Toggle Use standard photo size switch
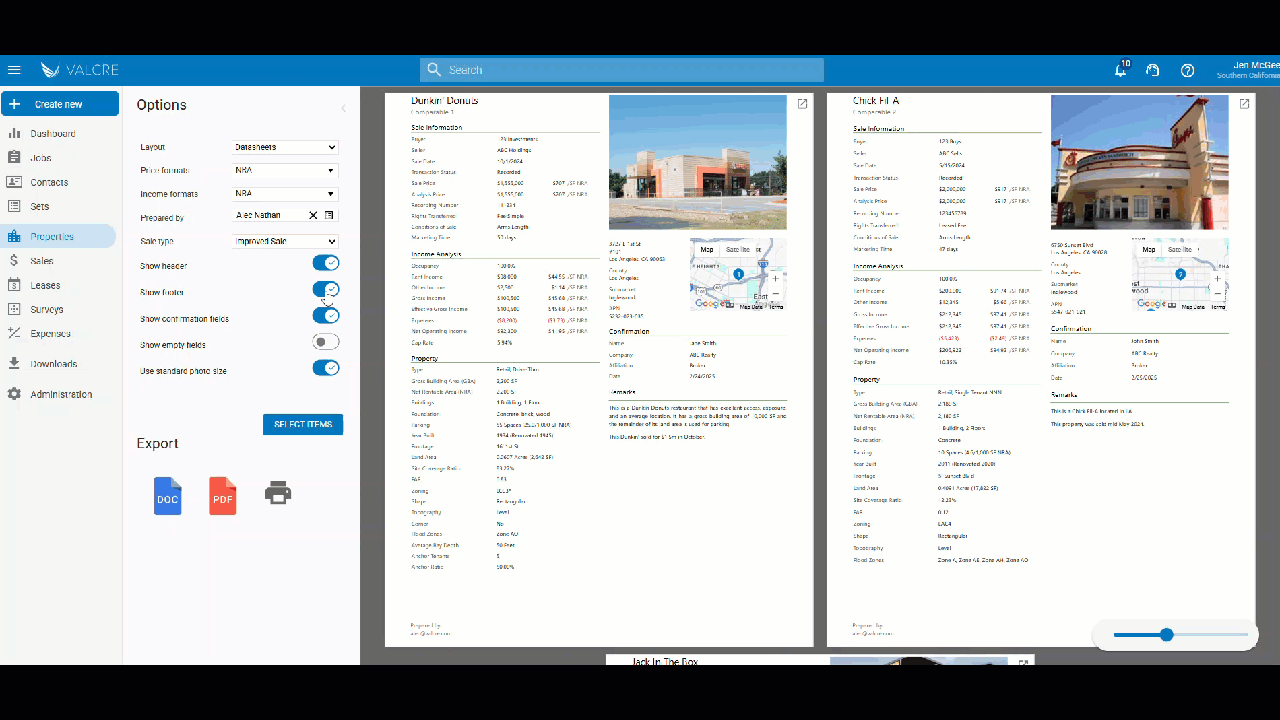Image resolution: width=1280 pixels, height=720 pixels. point(326,368)
